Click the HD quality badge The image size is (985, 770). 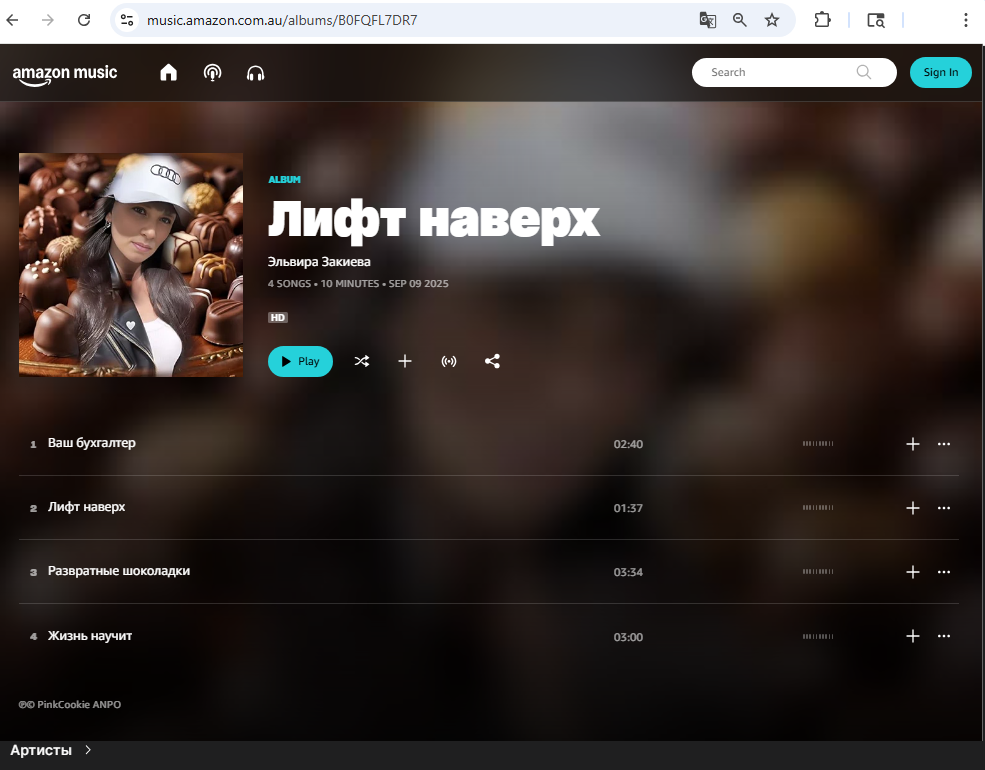pyautogui.click(x=278, y=317)
